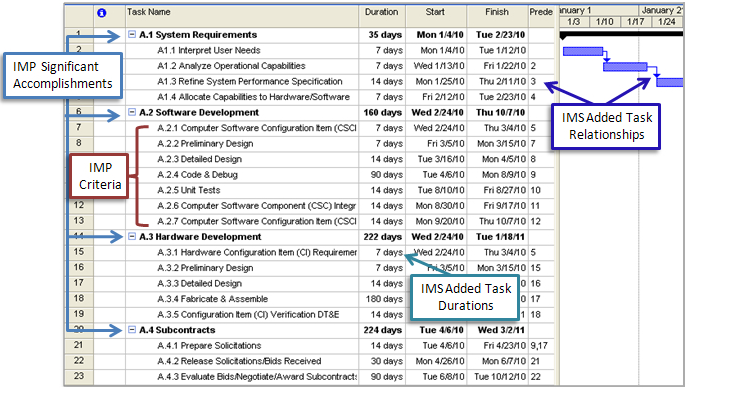The image size is (732, 411).
Task: Collapse the A.3 Hardware Development outline
Action: (133, 237)
